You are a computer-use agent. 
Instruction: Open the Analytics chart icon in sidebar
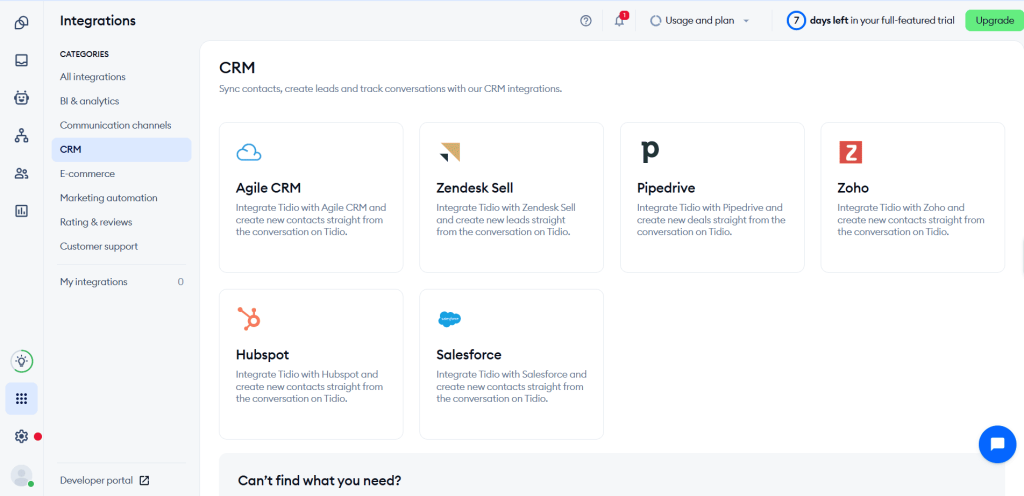pos(22,211)
